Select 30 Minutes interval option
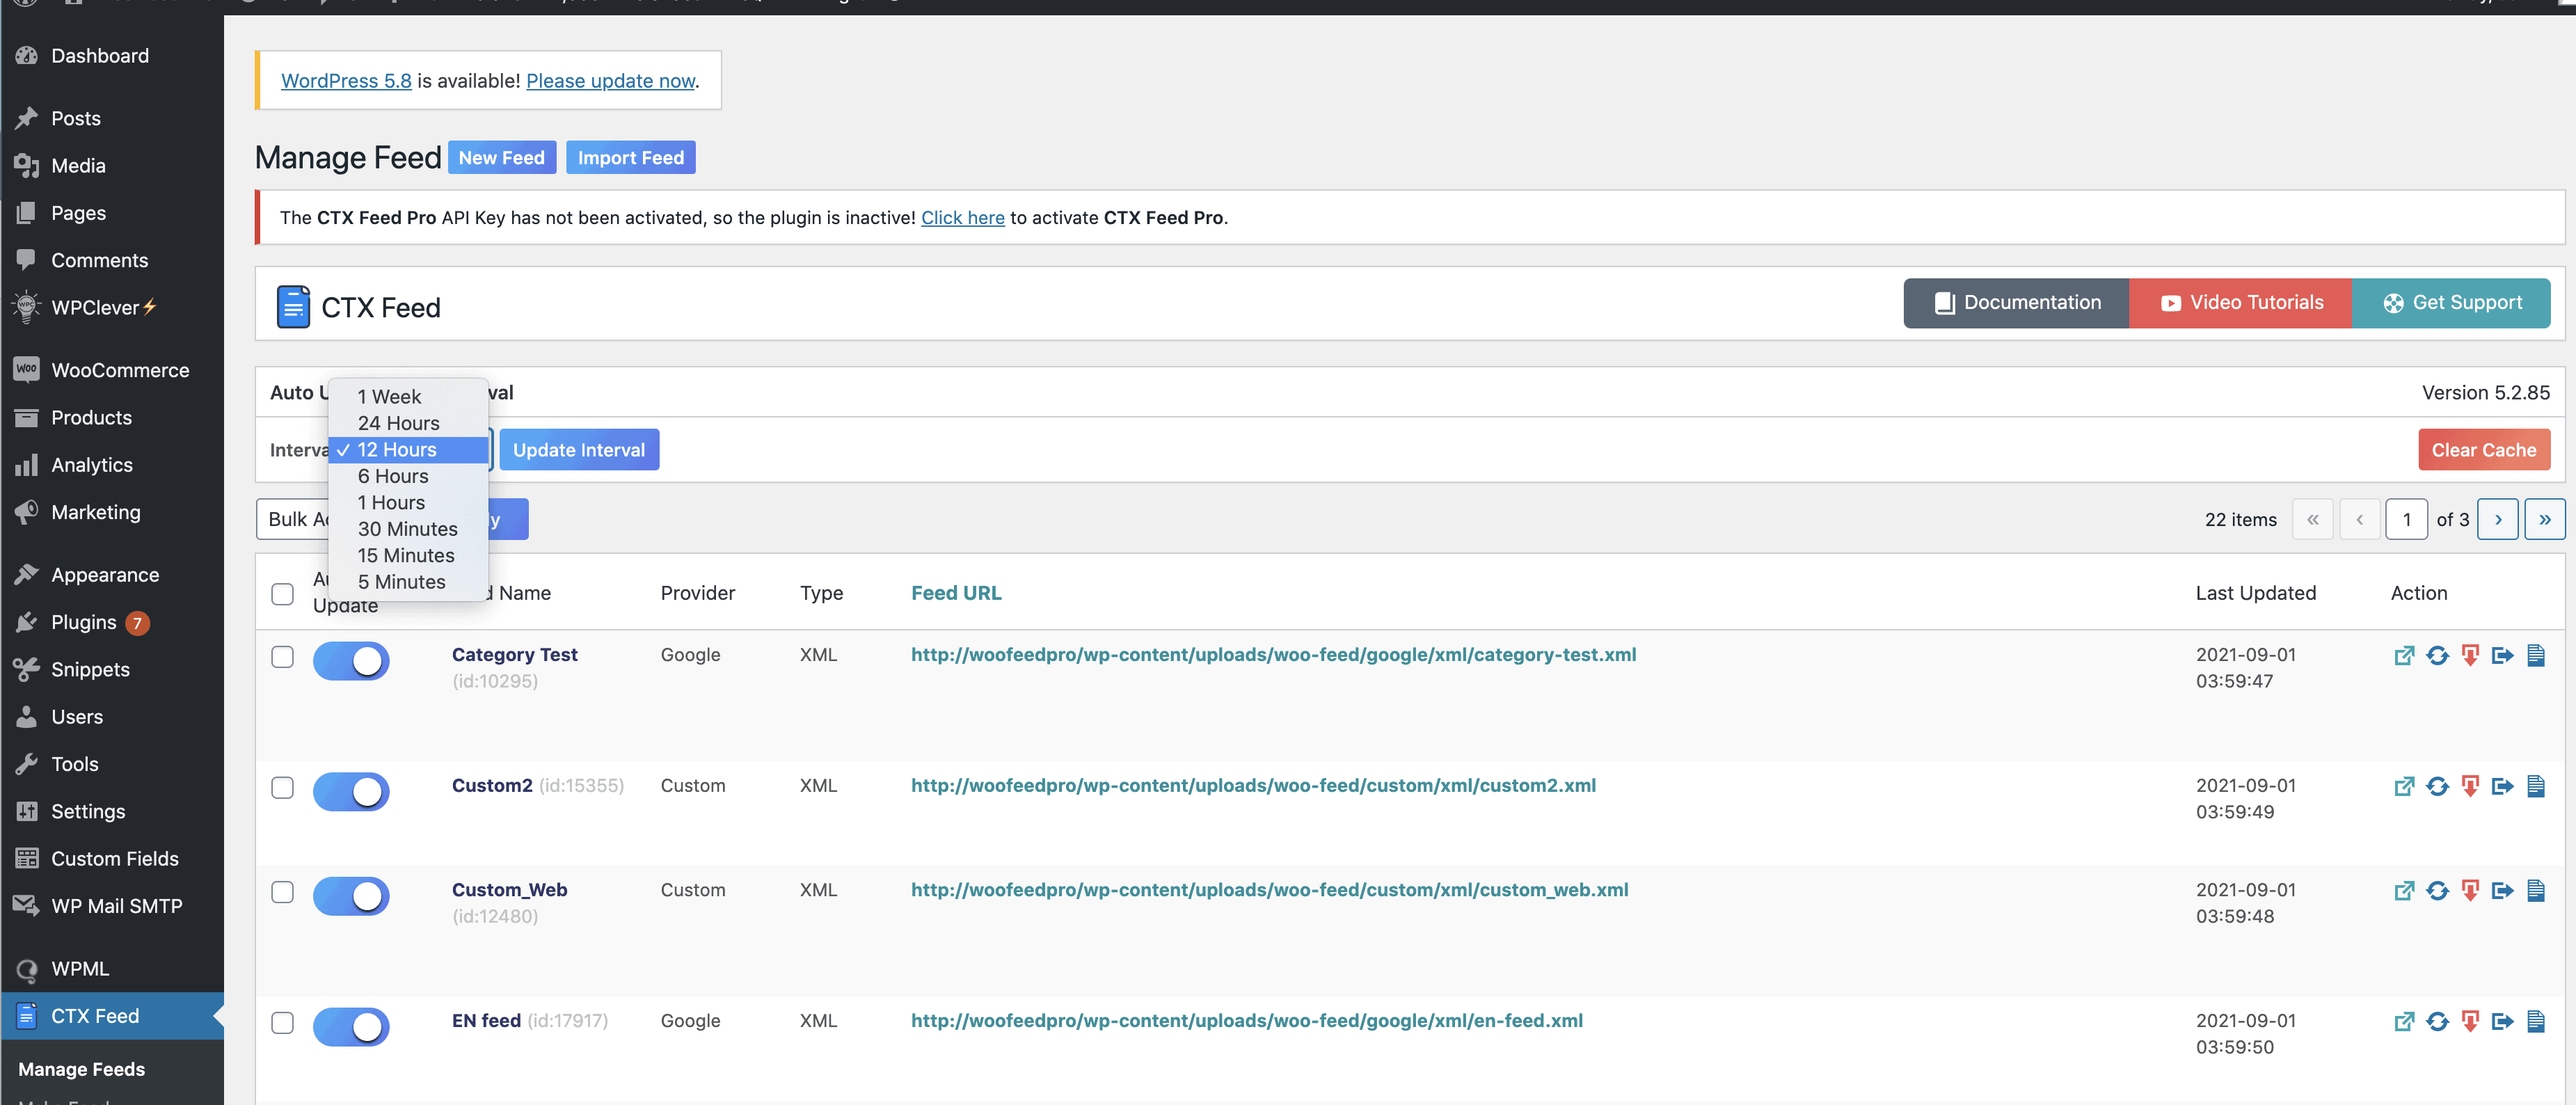This screenshot has height=1105, width=2576. pos(408,529)
